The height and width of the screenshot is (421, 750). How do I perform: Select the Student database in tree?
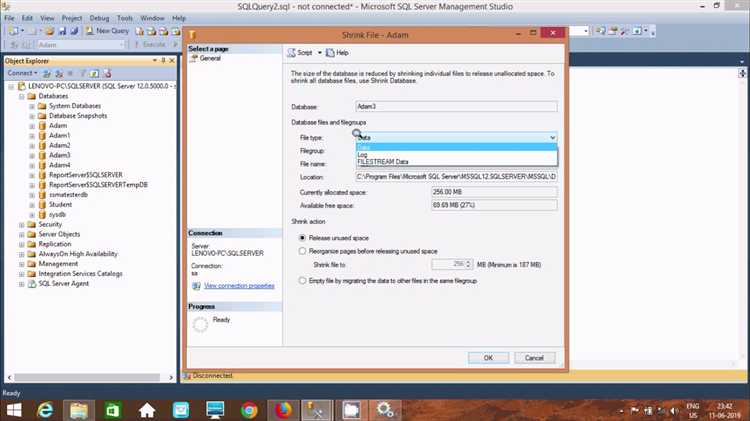click(x=60, y=205)
